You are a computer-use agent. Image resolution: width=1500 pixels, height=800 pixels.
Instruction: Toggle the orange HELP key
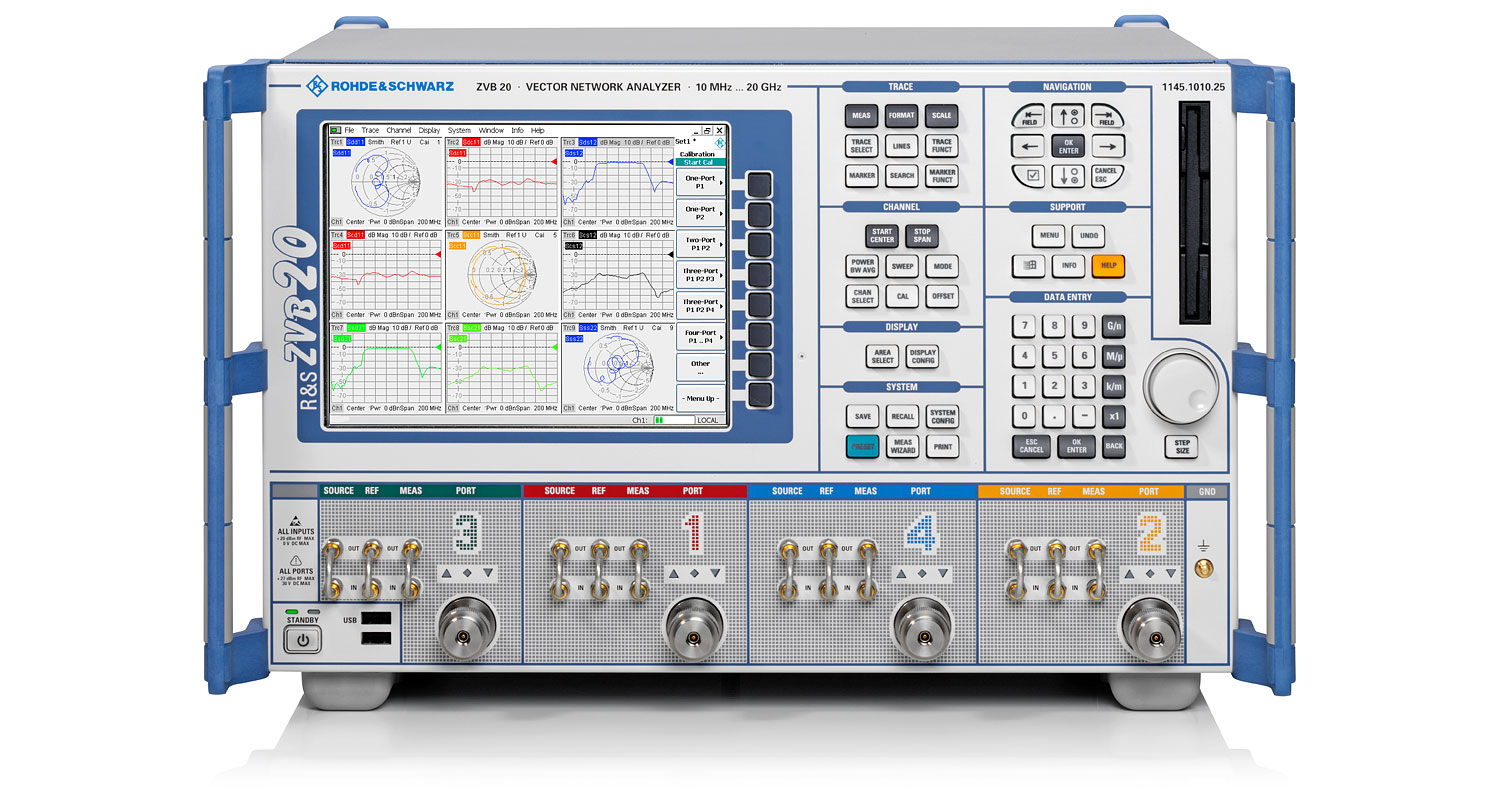pos(1109,266)
